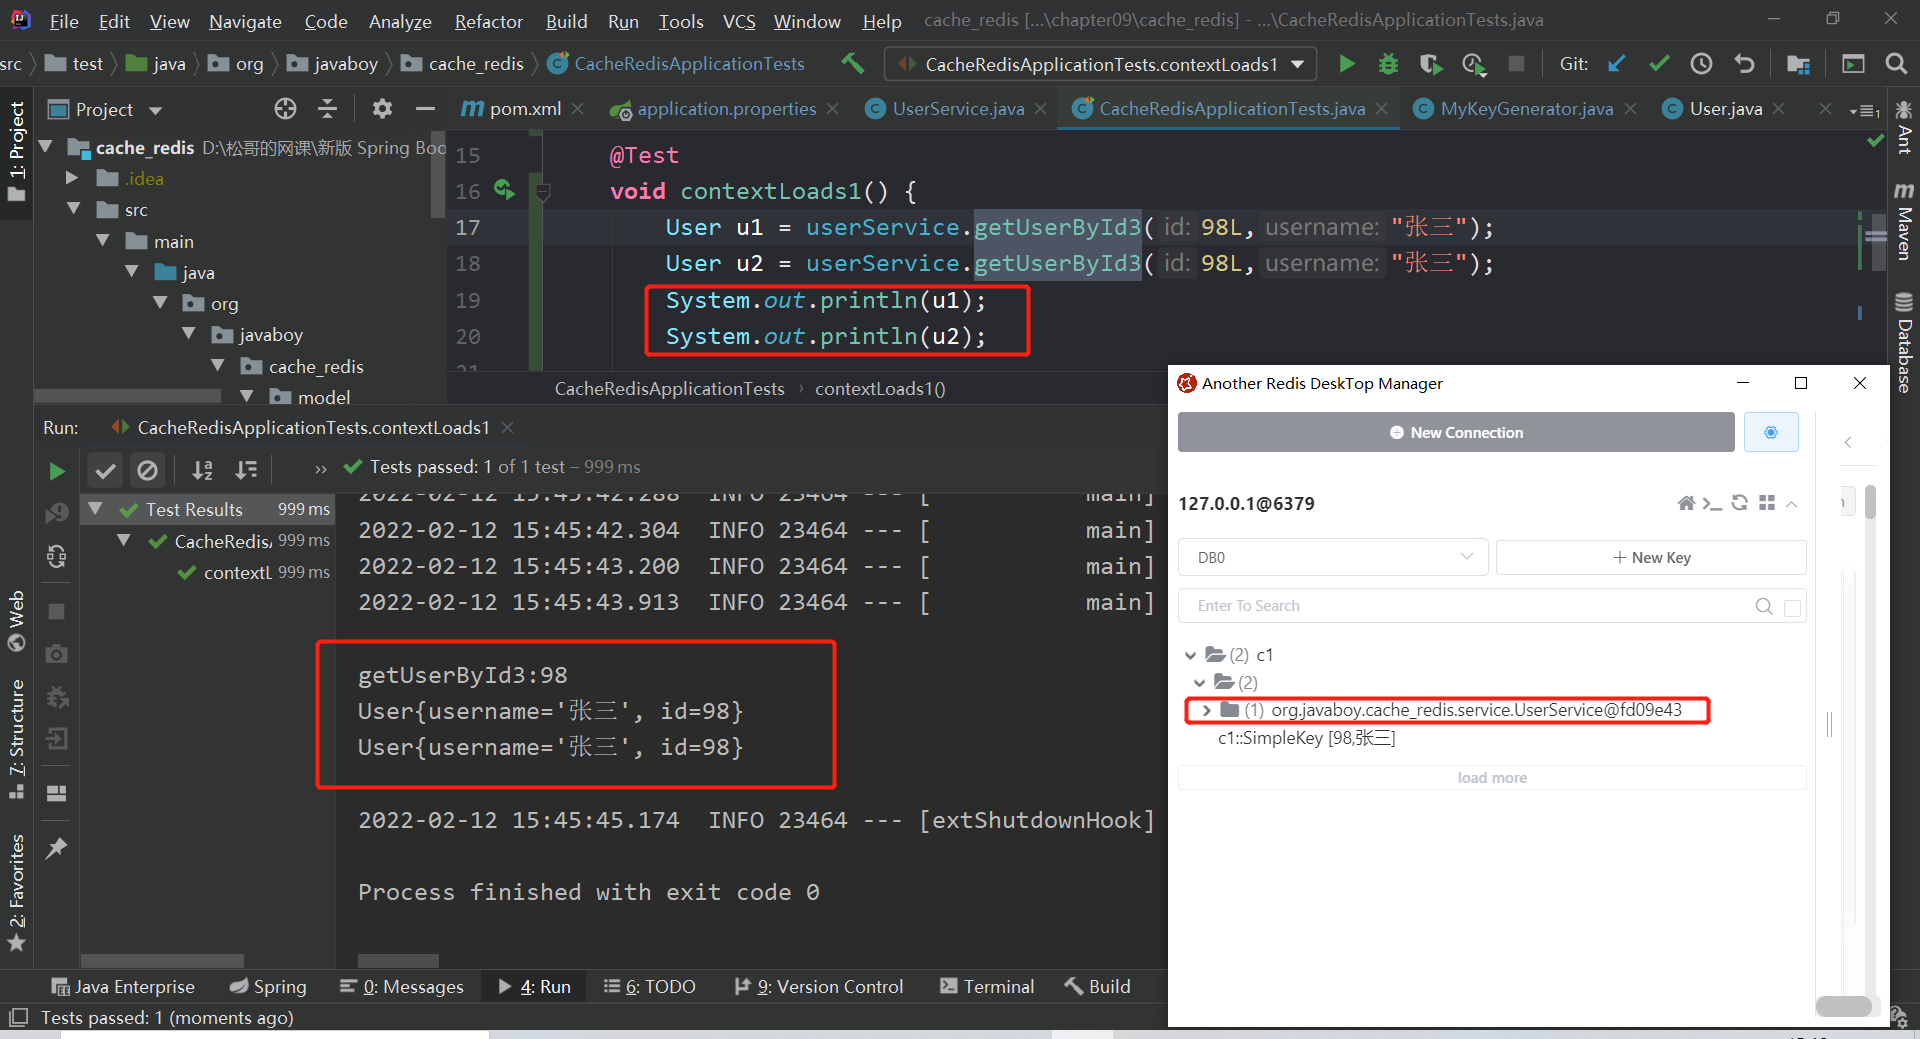
Task: Pin the Run tab with pin icon
Action: 57,848
